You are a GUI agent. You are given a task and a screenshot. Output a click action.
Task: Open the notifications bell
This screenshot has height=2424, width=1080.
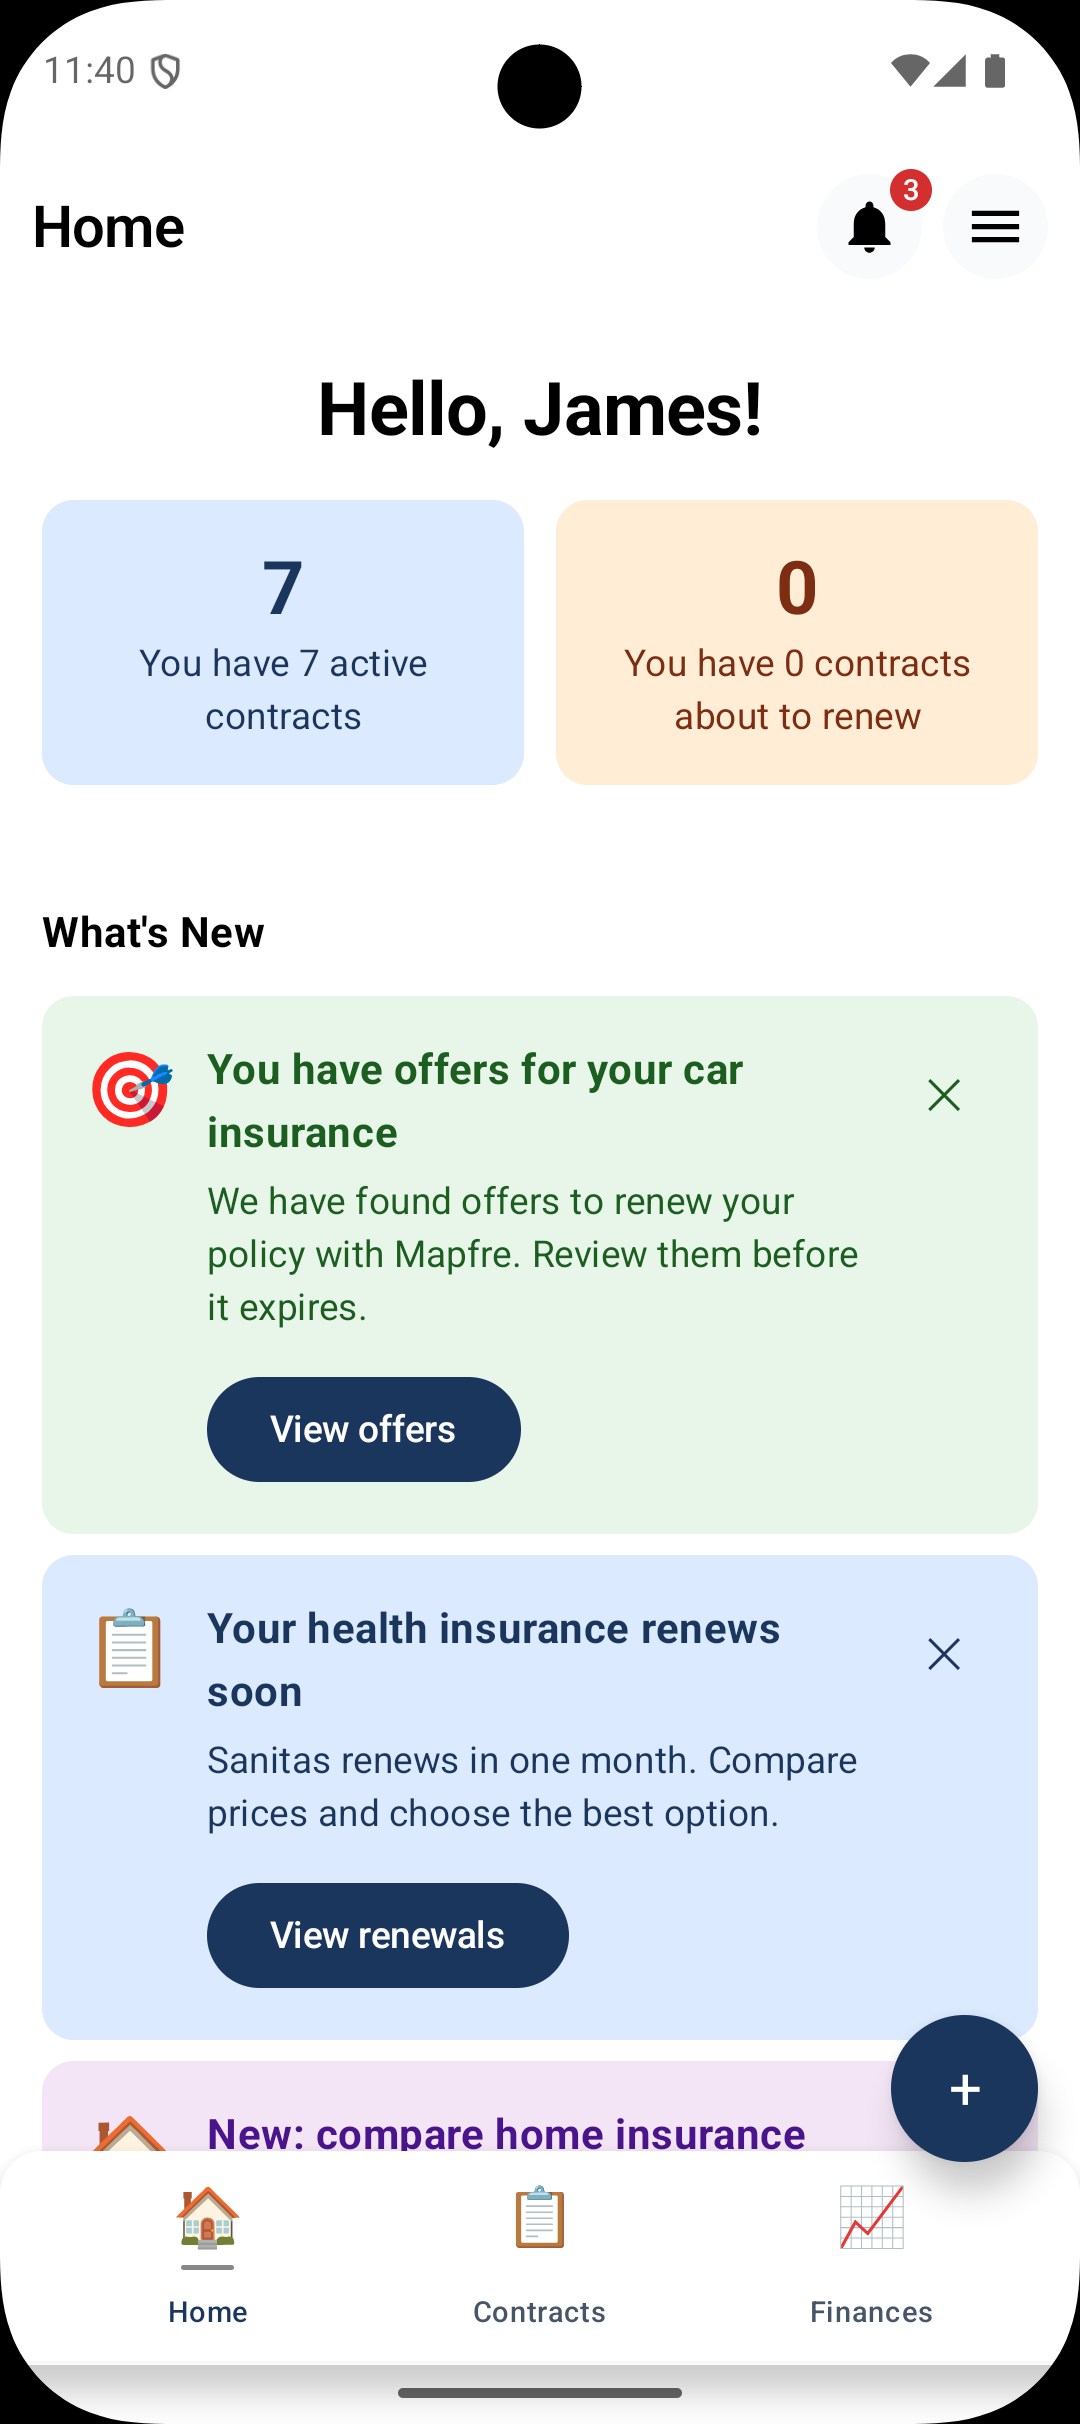tap(869, 227)
